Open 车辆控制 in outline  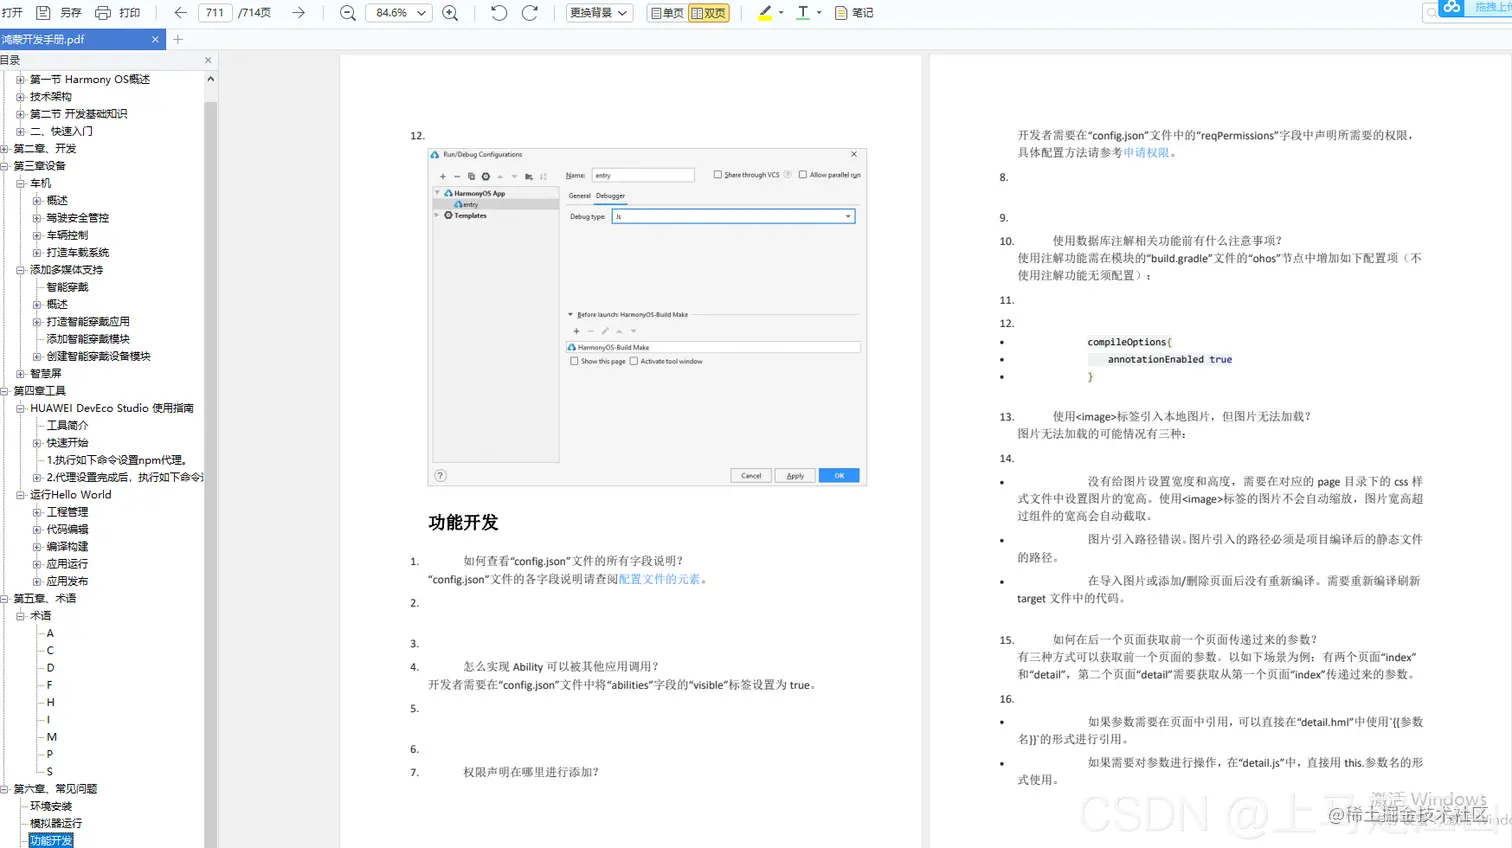point(67,235)
